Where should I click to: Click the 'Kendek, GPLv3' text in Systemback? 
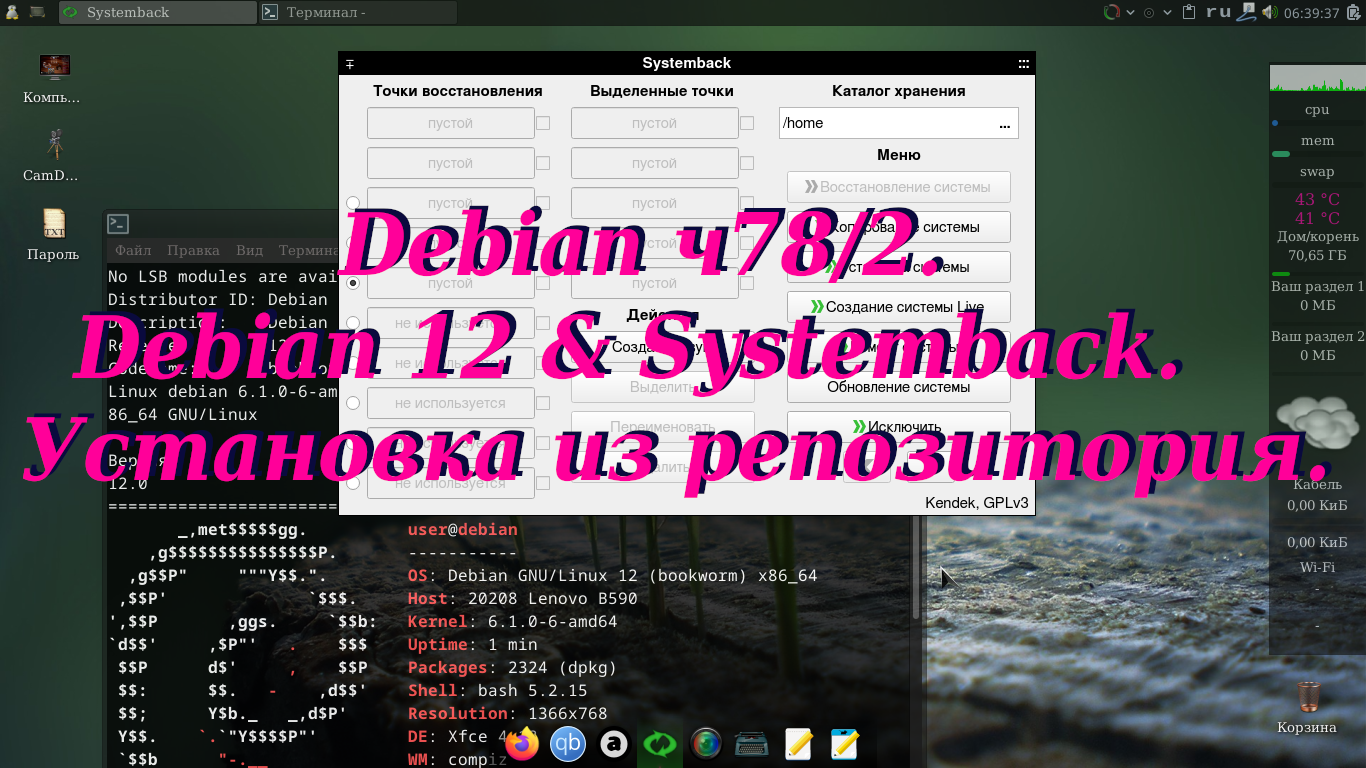[x=976, y=503]
